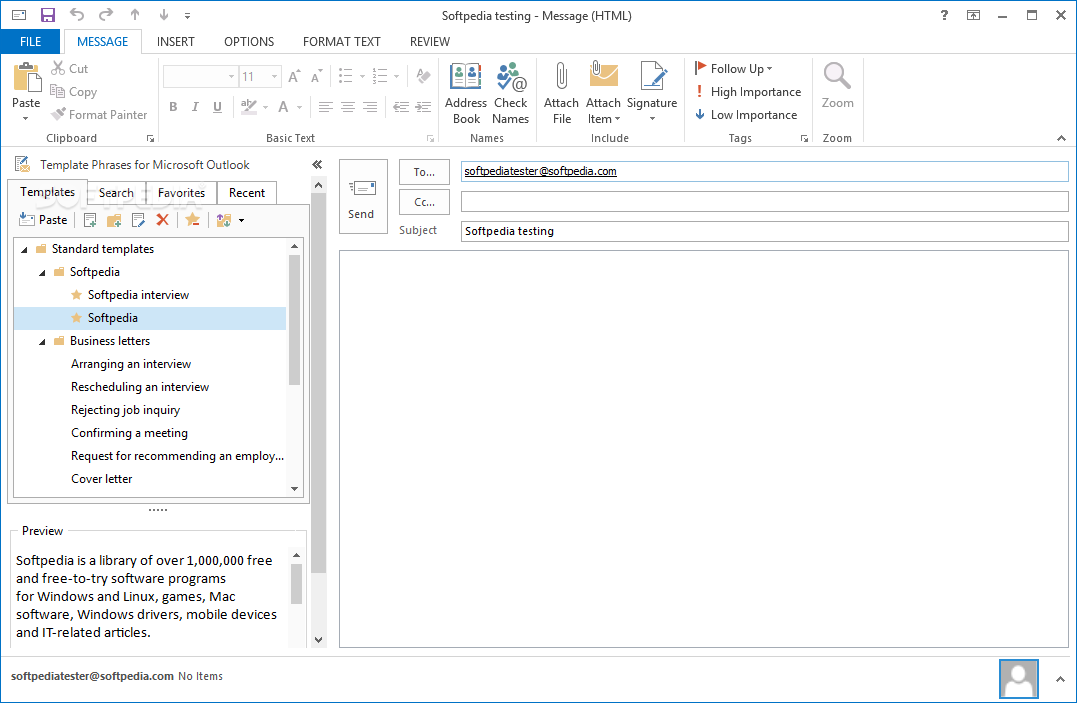Click the Zoom magnifier
1077x703 pixels.
tap(837, 85)
